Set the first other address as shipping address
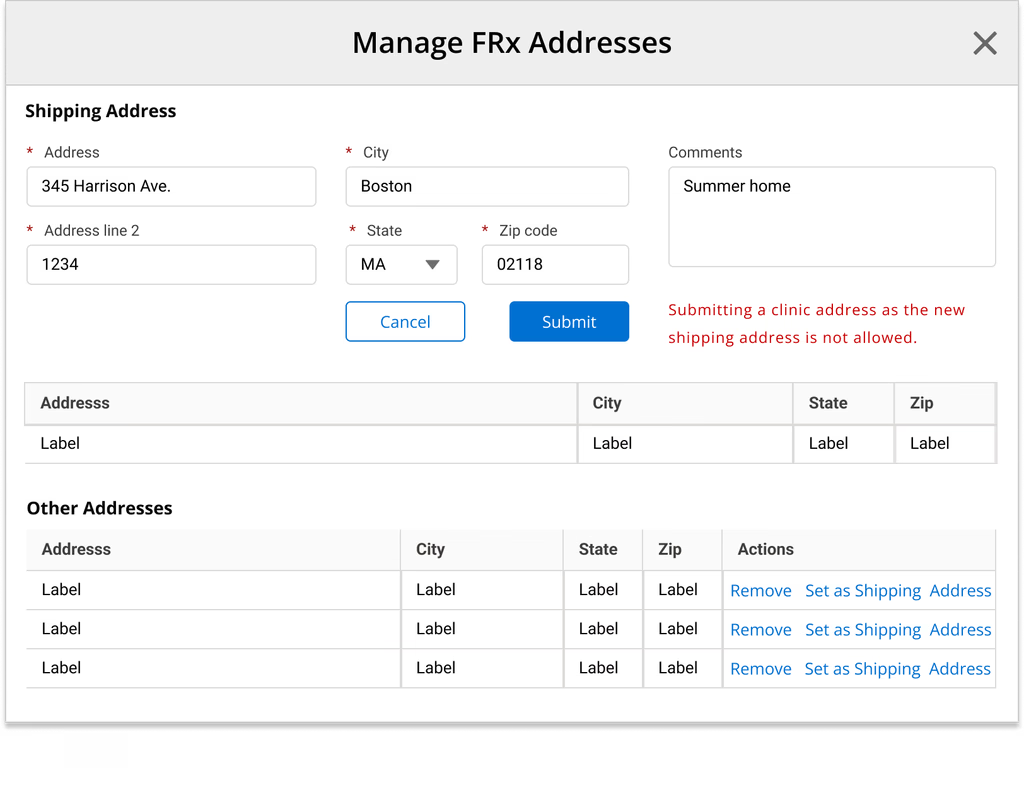This screenshot has width=1024, height=793. (x=901, y=590)
